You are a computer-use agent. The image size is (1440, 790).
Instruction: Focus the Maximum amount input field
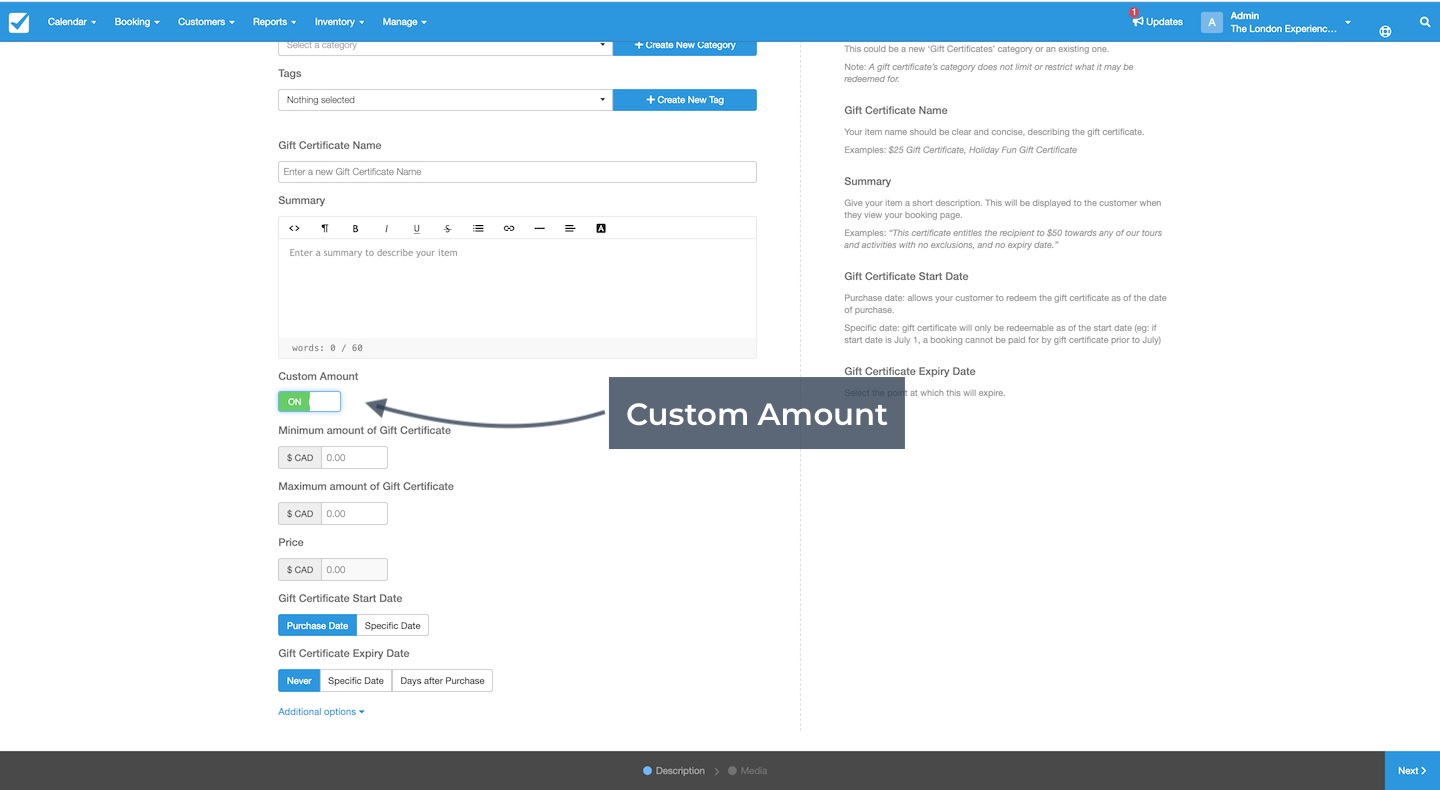click(x=354, y=514)
